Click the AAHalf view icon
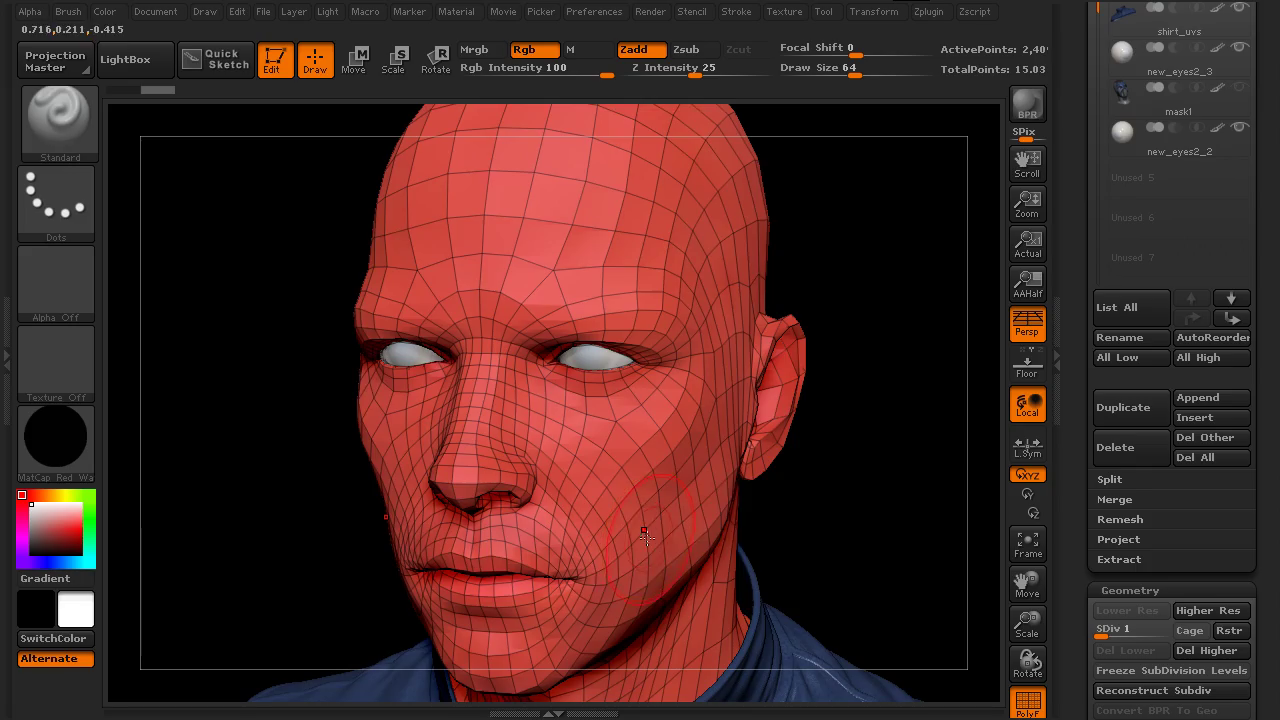Screen dimensions: 1280x720 [x=1027, y=283]
